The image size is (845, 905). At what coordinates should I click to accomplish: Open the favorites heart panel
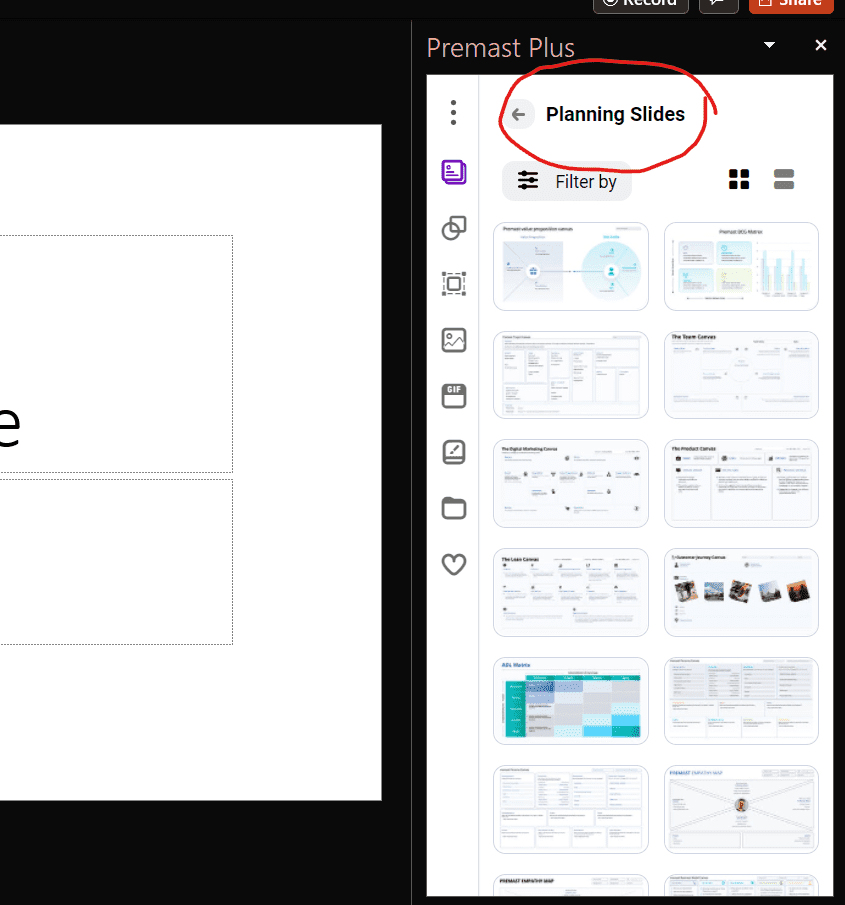[x=453, y=564]
